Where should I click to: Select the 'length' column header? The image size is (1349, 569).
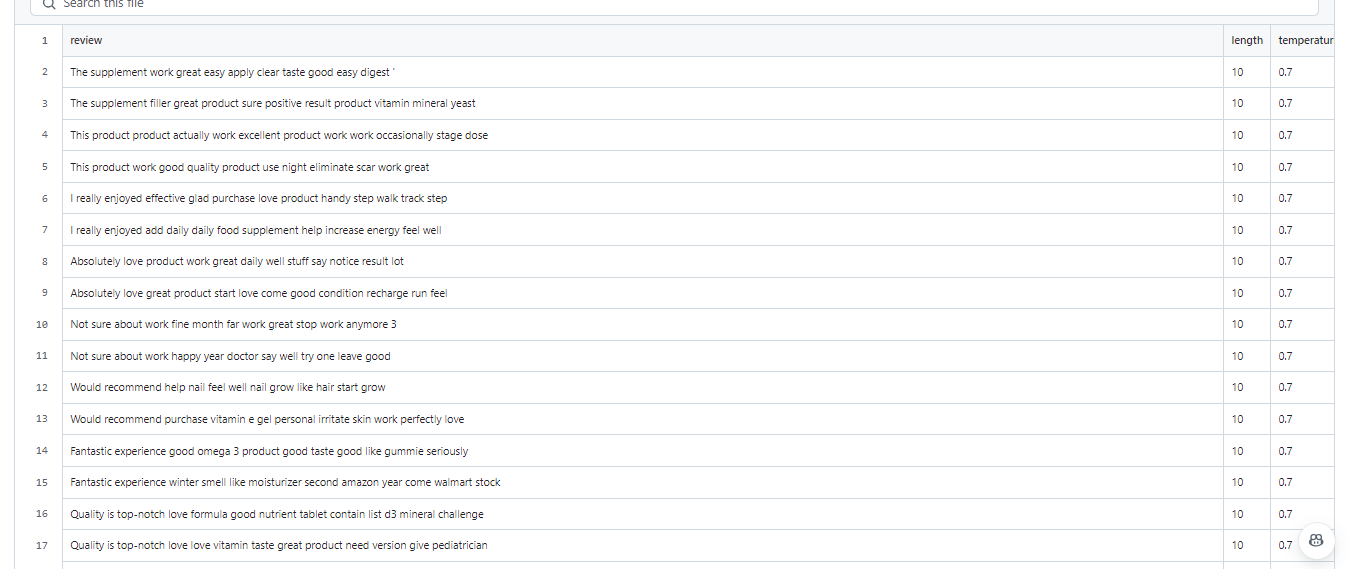tap(1246, 40)
